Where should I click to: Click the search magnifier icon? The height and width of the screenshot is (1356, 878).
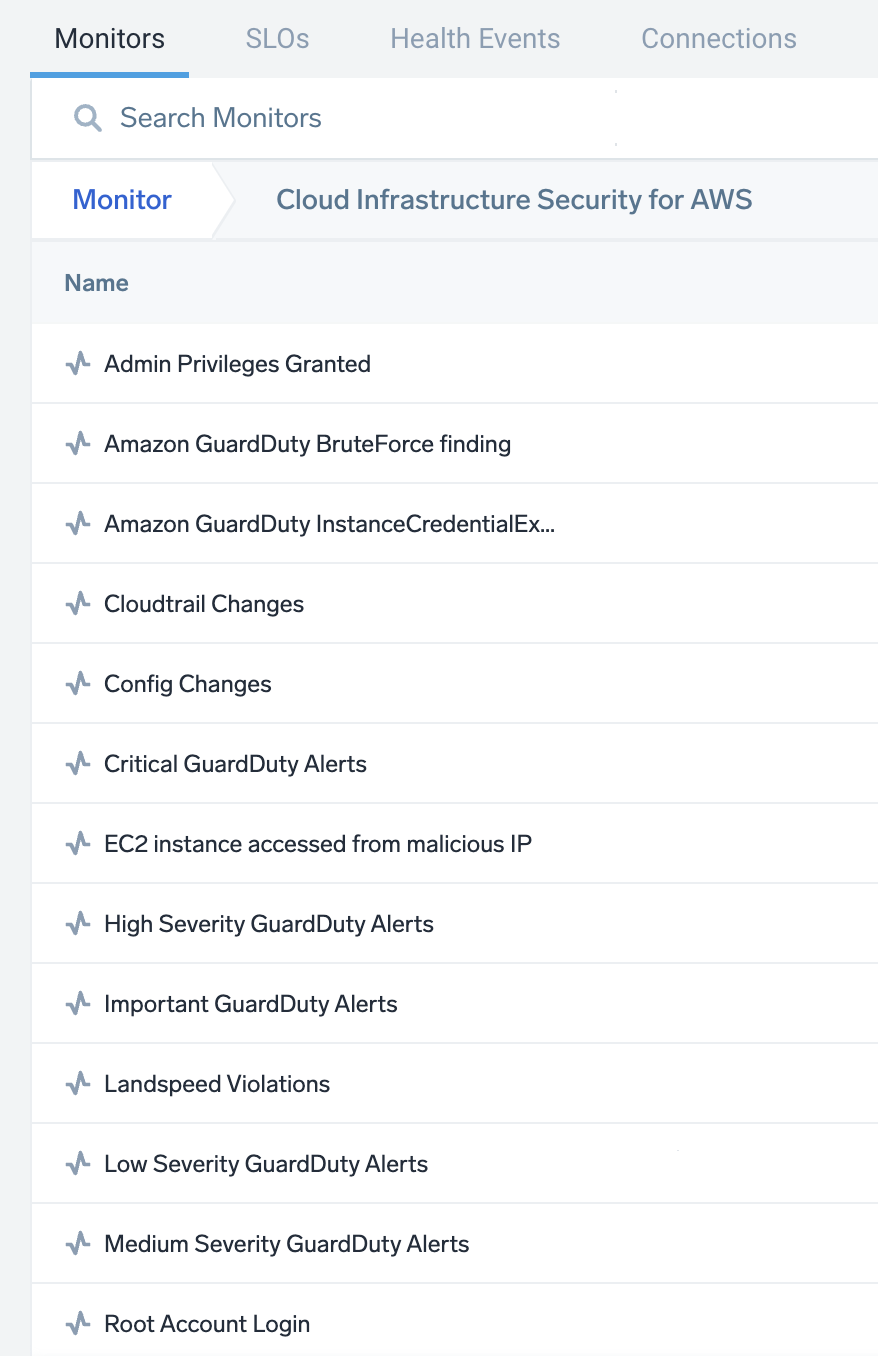(x=88, y=119)
